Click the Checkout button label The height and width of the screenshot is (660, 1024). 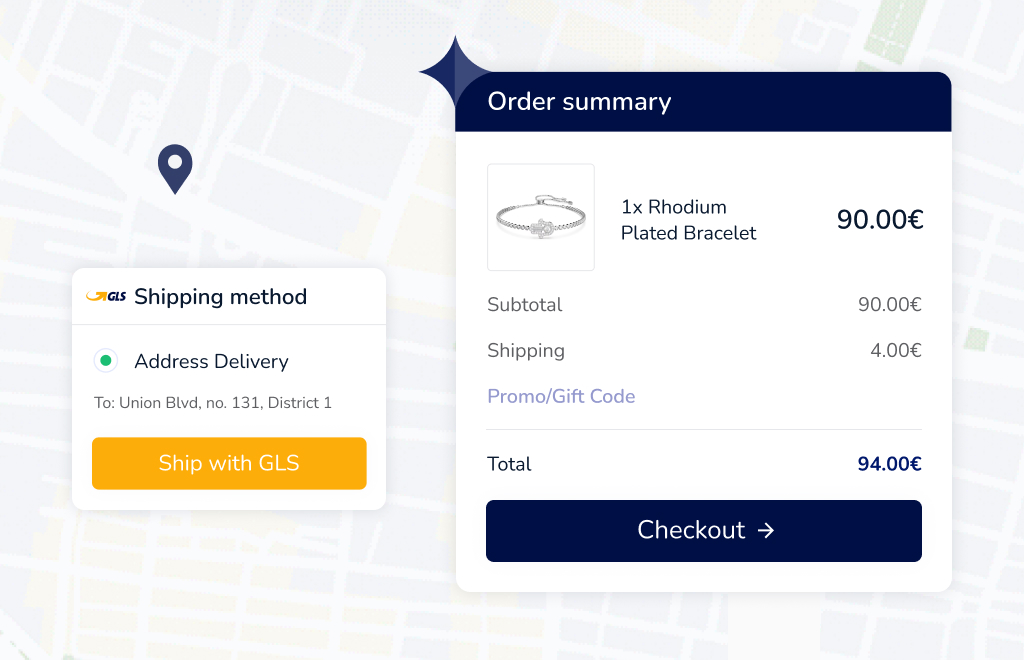point(691,530)
